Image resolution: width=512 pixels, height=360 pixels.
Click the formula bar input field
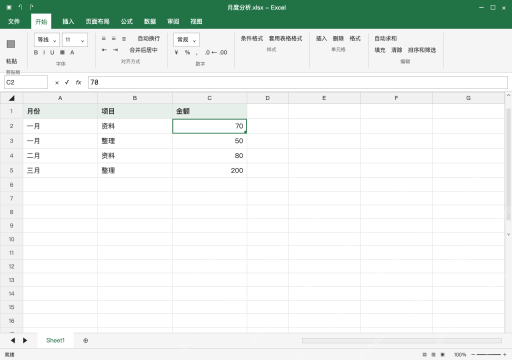[x=298, y=82]
